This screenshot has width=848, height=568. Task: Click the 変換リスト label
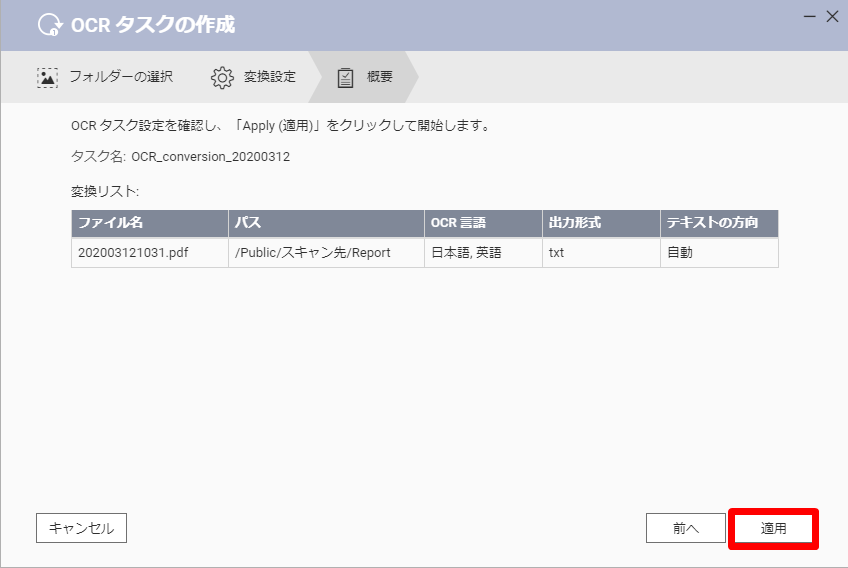click(x=105, y=191)
